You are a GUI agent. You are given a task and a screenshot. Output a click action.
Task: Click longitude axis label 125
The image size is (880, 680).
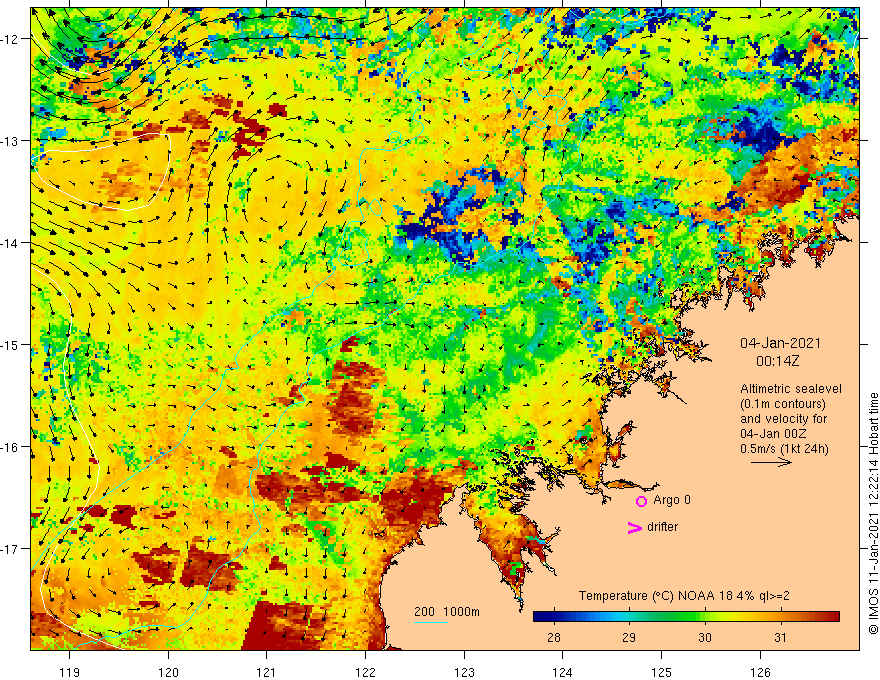tap(661, 672)
